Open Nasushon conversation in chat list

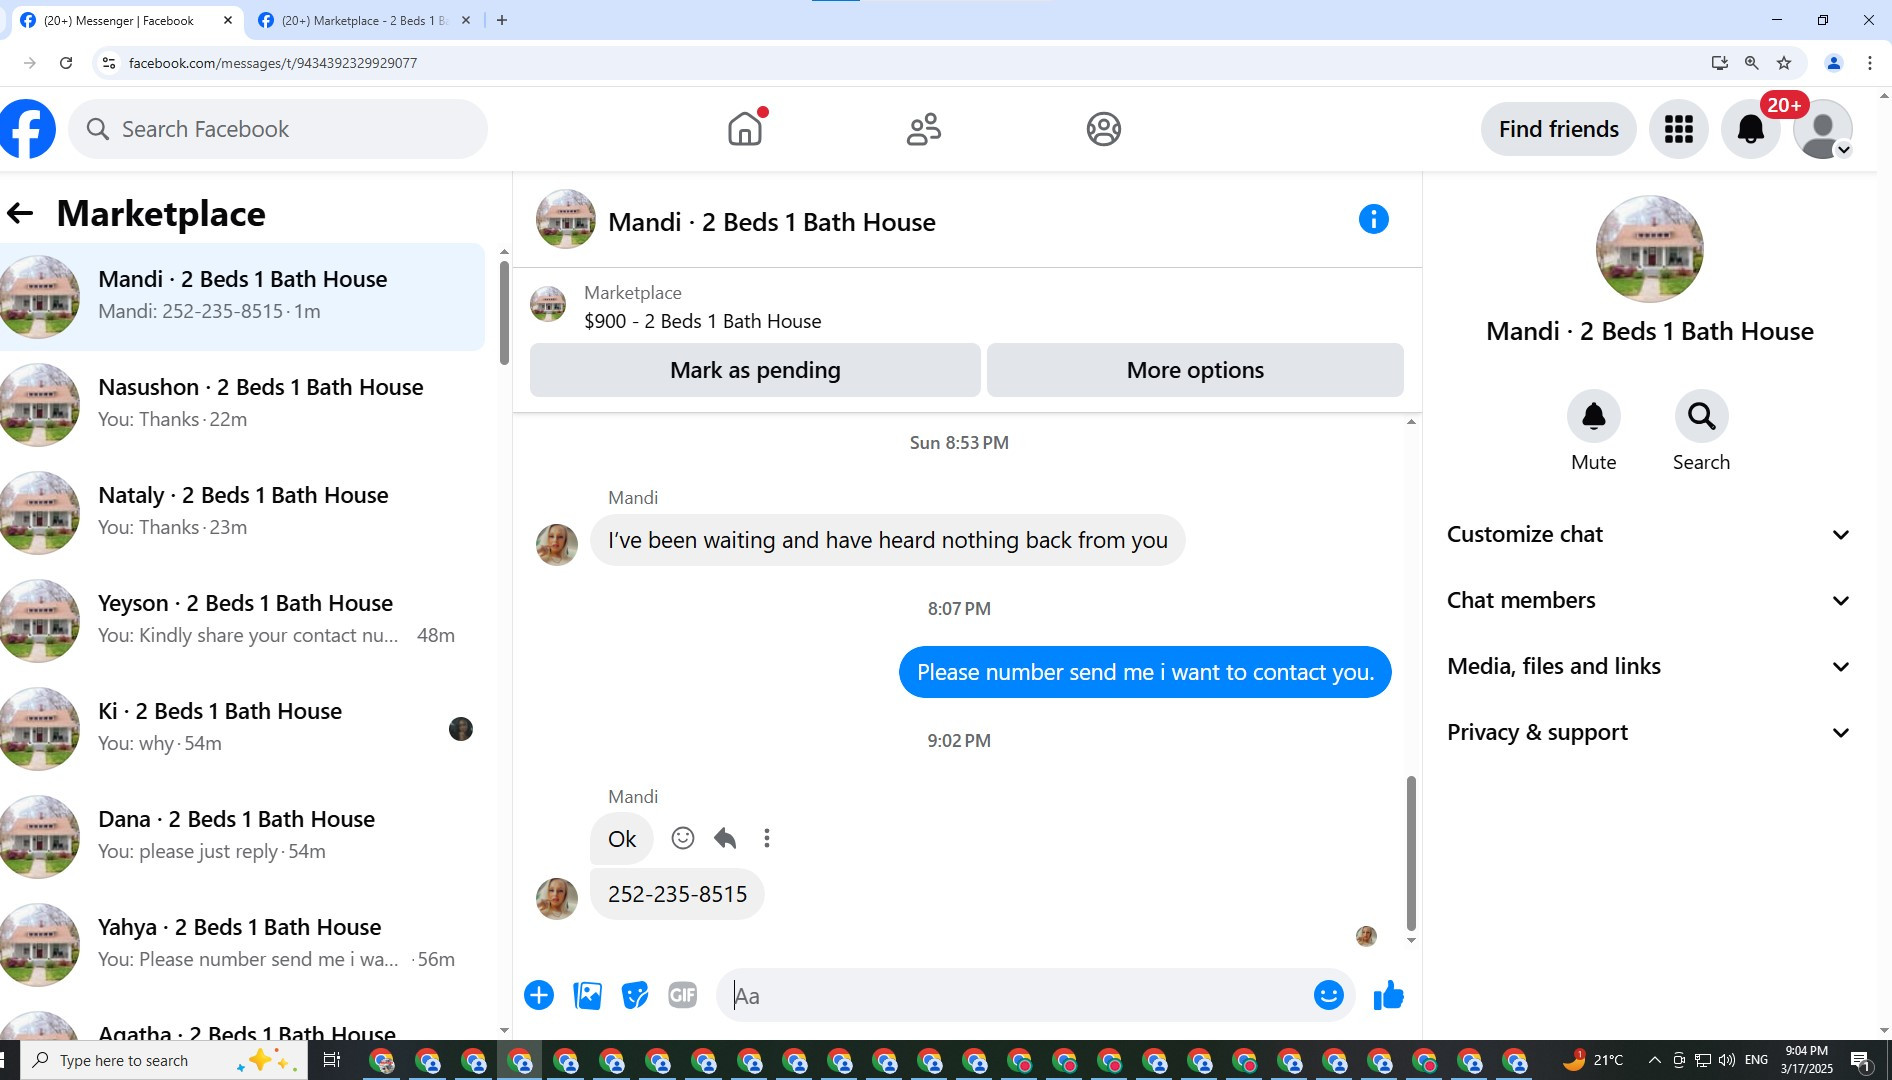point(242,404)
